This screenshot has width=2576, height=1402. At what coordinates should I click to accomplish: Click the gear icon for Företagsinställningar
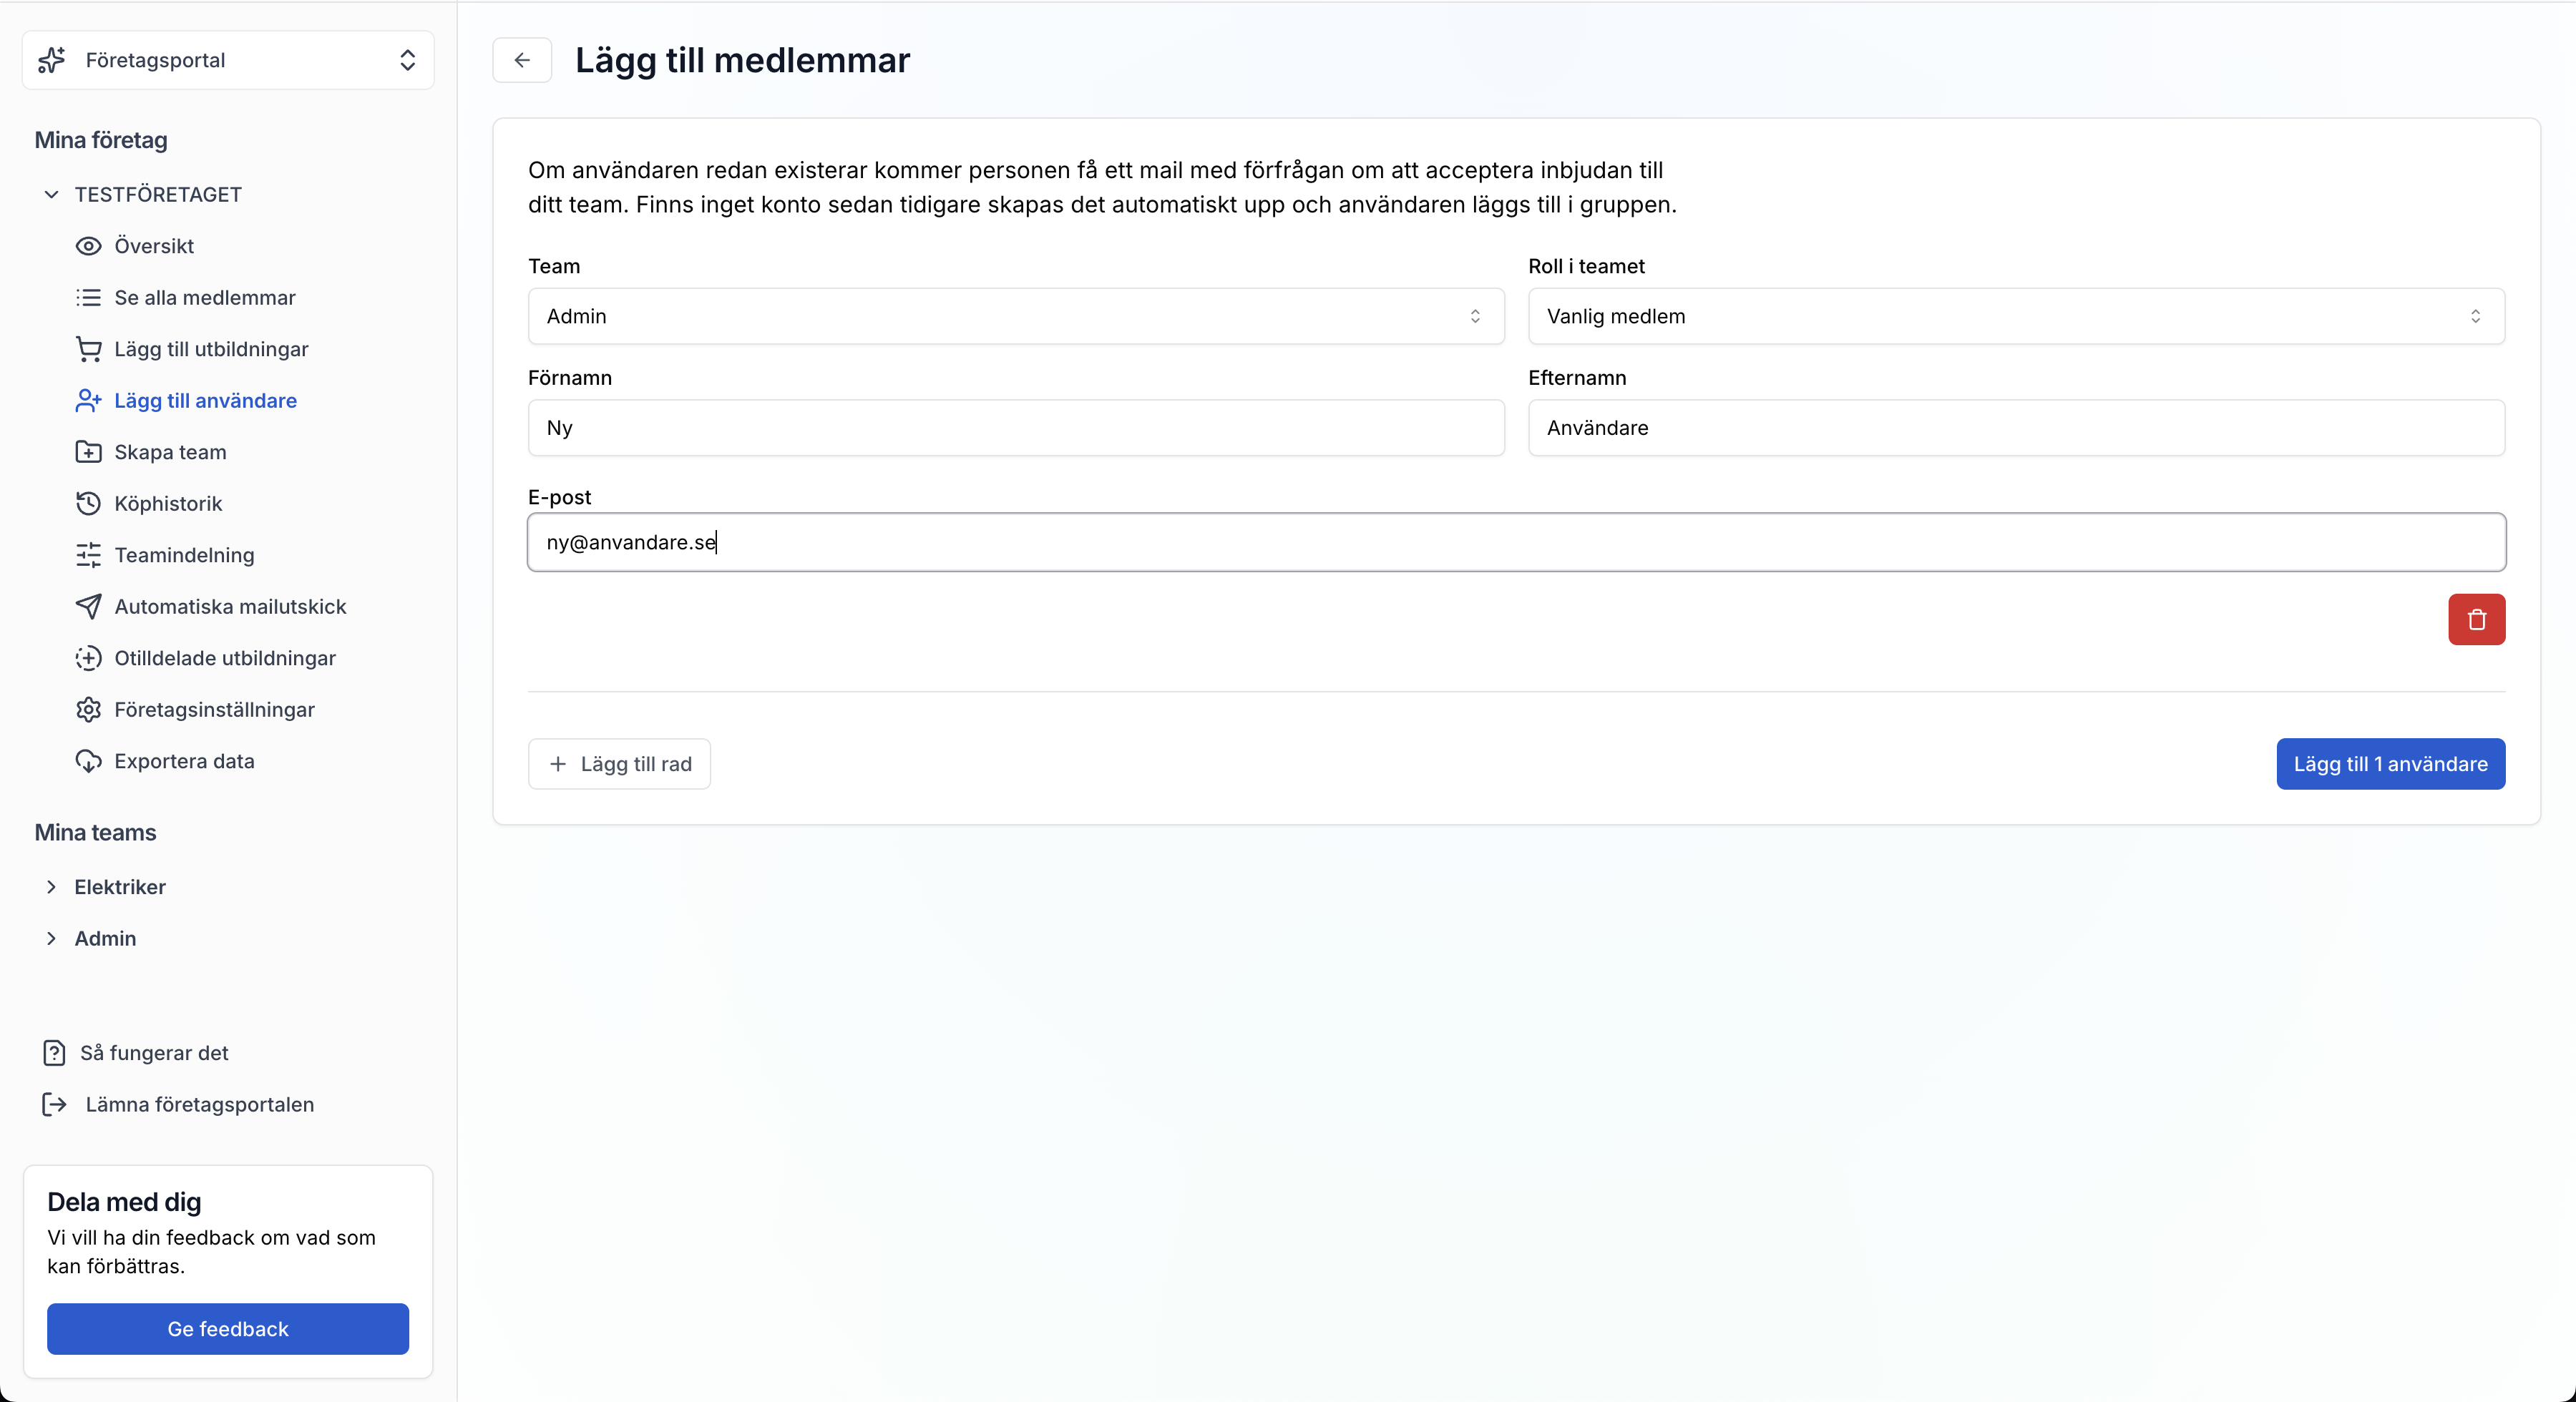click(88, 709)
